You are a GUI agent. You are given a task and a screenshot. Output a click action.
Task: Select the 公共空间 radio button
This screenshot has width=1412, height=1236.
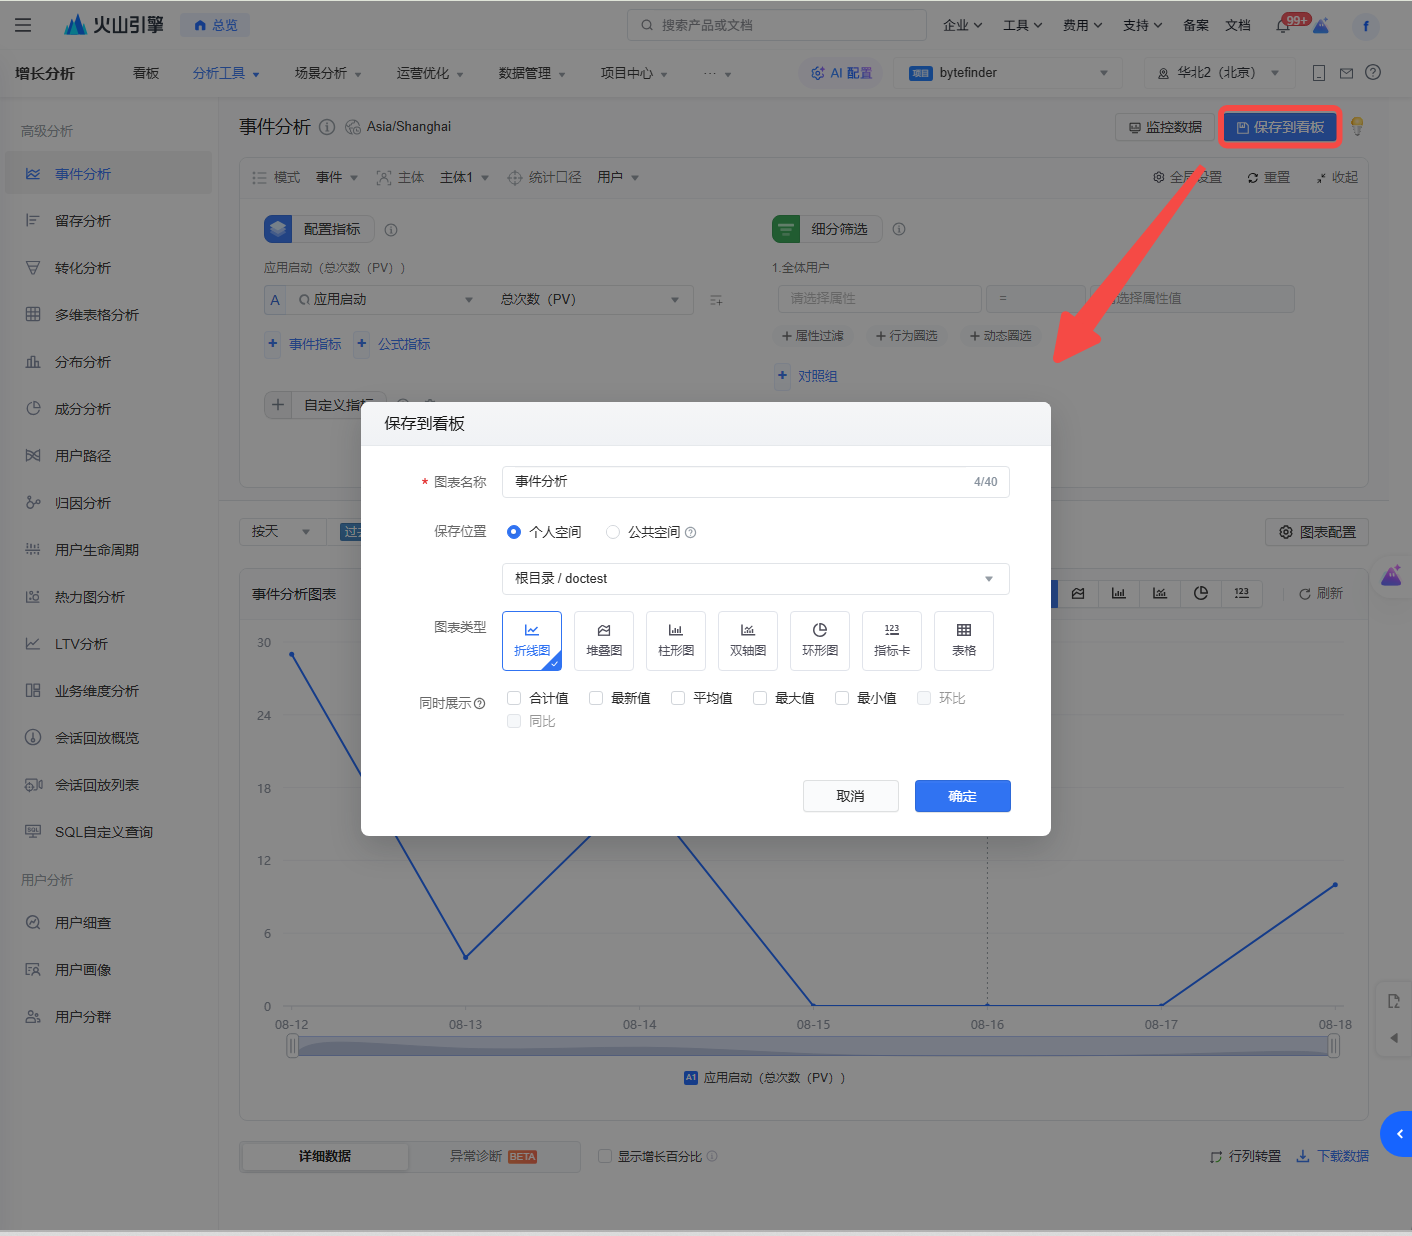pyautogui.click(x=613, y=532)
